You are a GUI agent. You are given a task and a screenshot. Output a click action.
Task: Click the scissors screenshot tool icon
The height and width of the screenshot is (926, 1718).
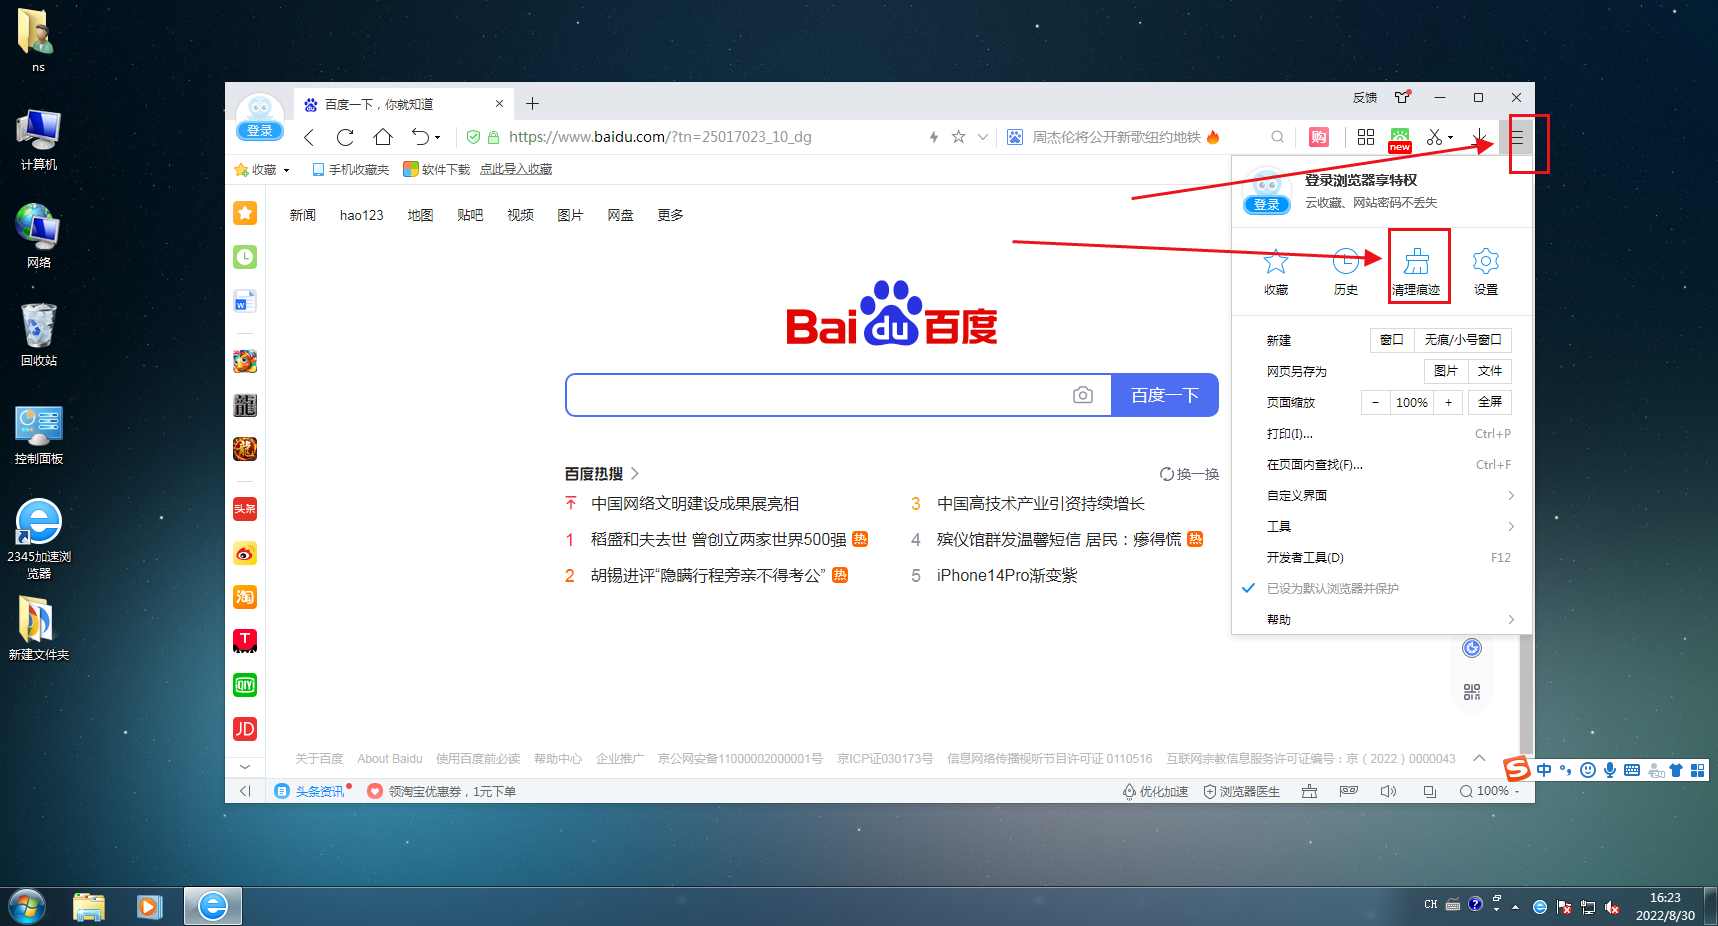(x=1435, y=137)
